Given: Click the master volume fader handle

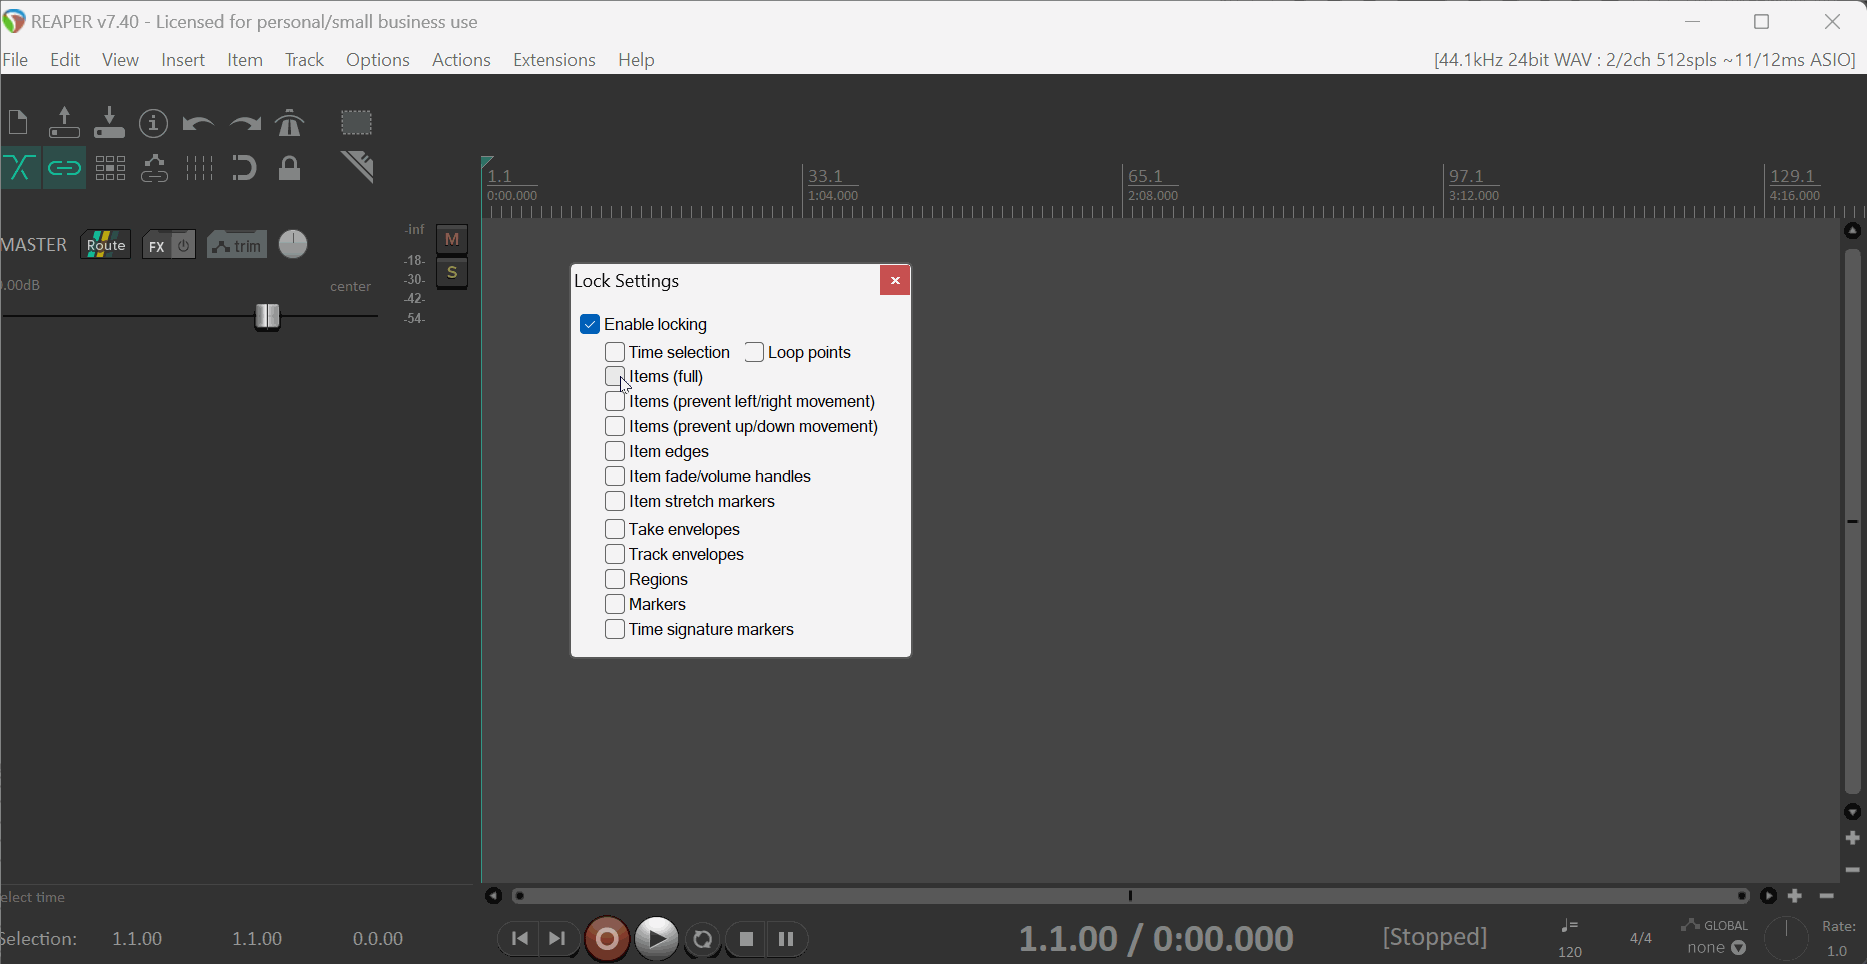Looking at the screenshot, I should click(x=267, y=317).
